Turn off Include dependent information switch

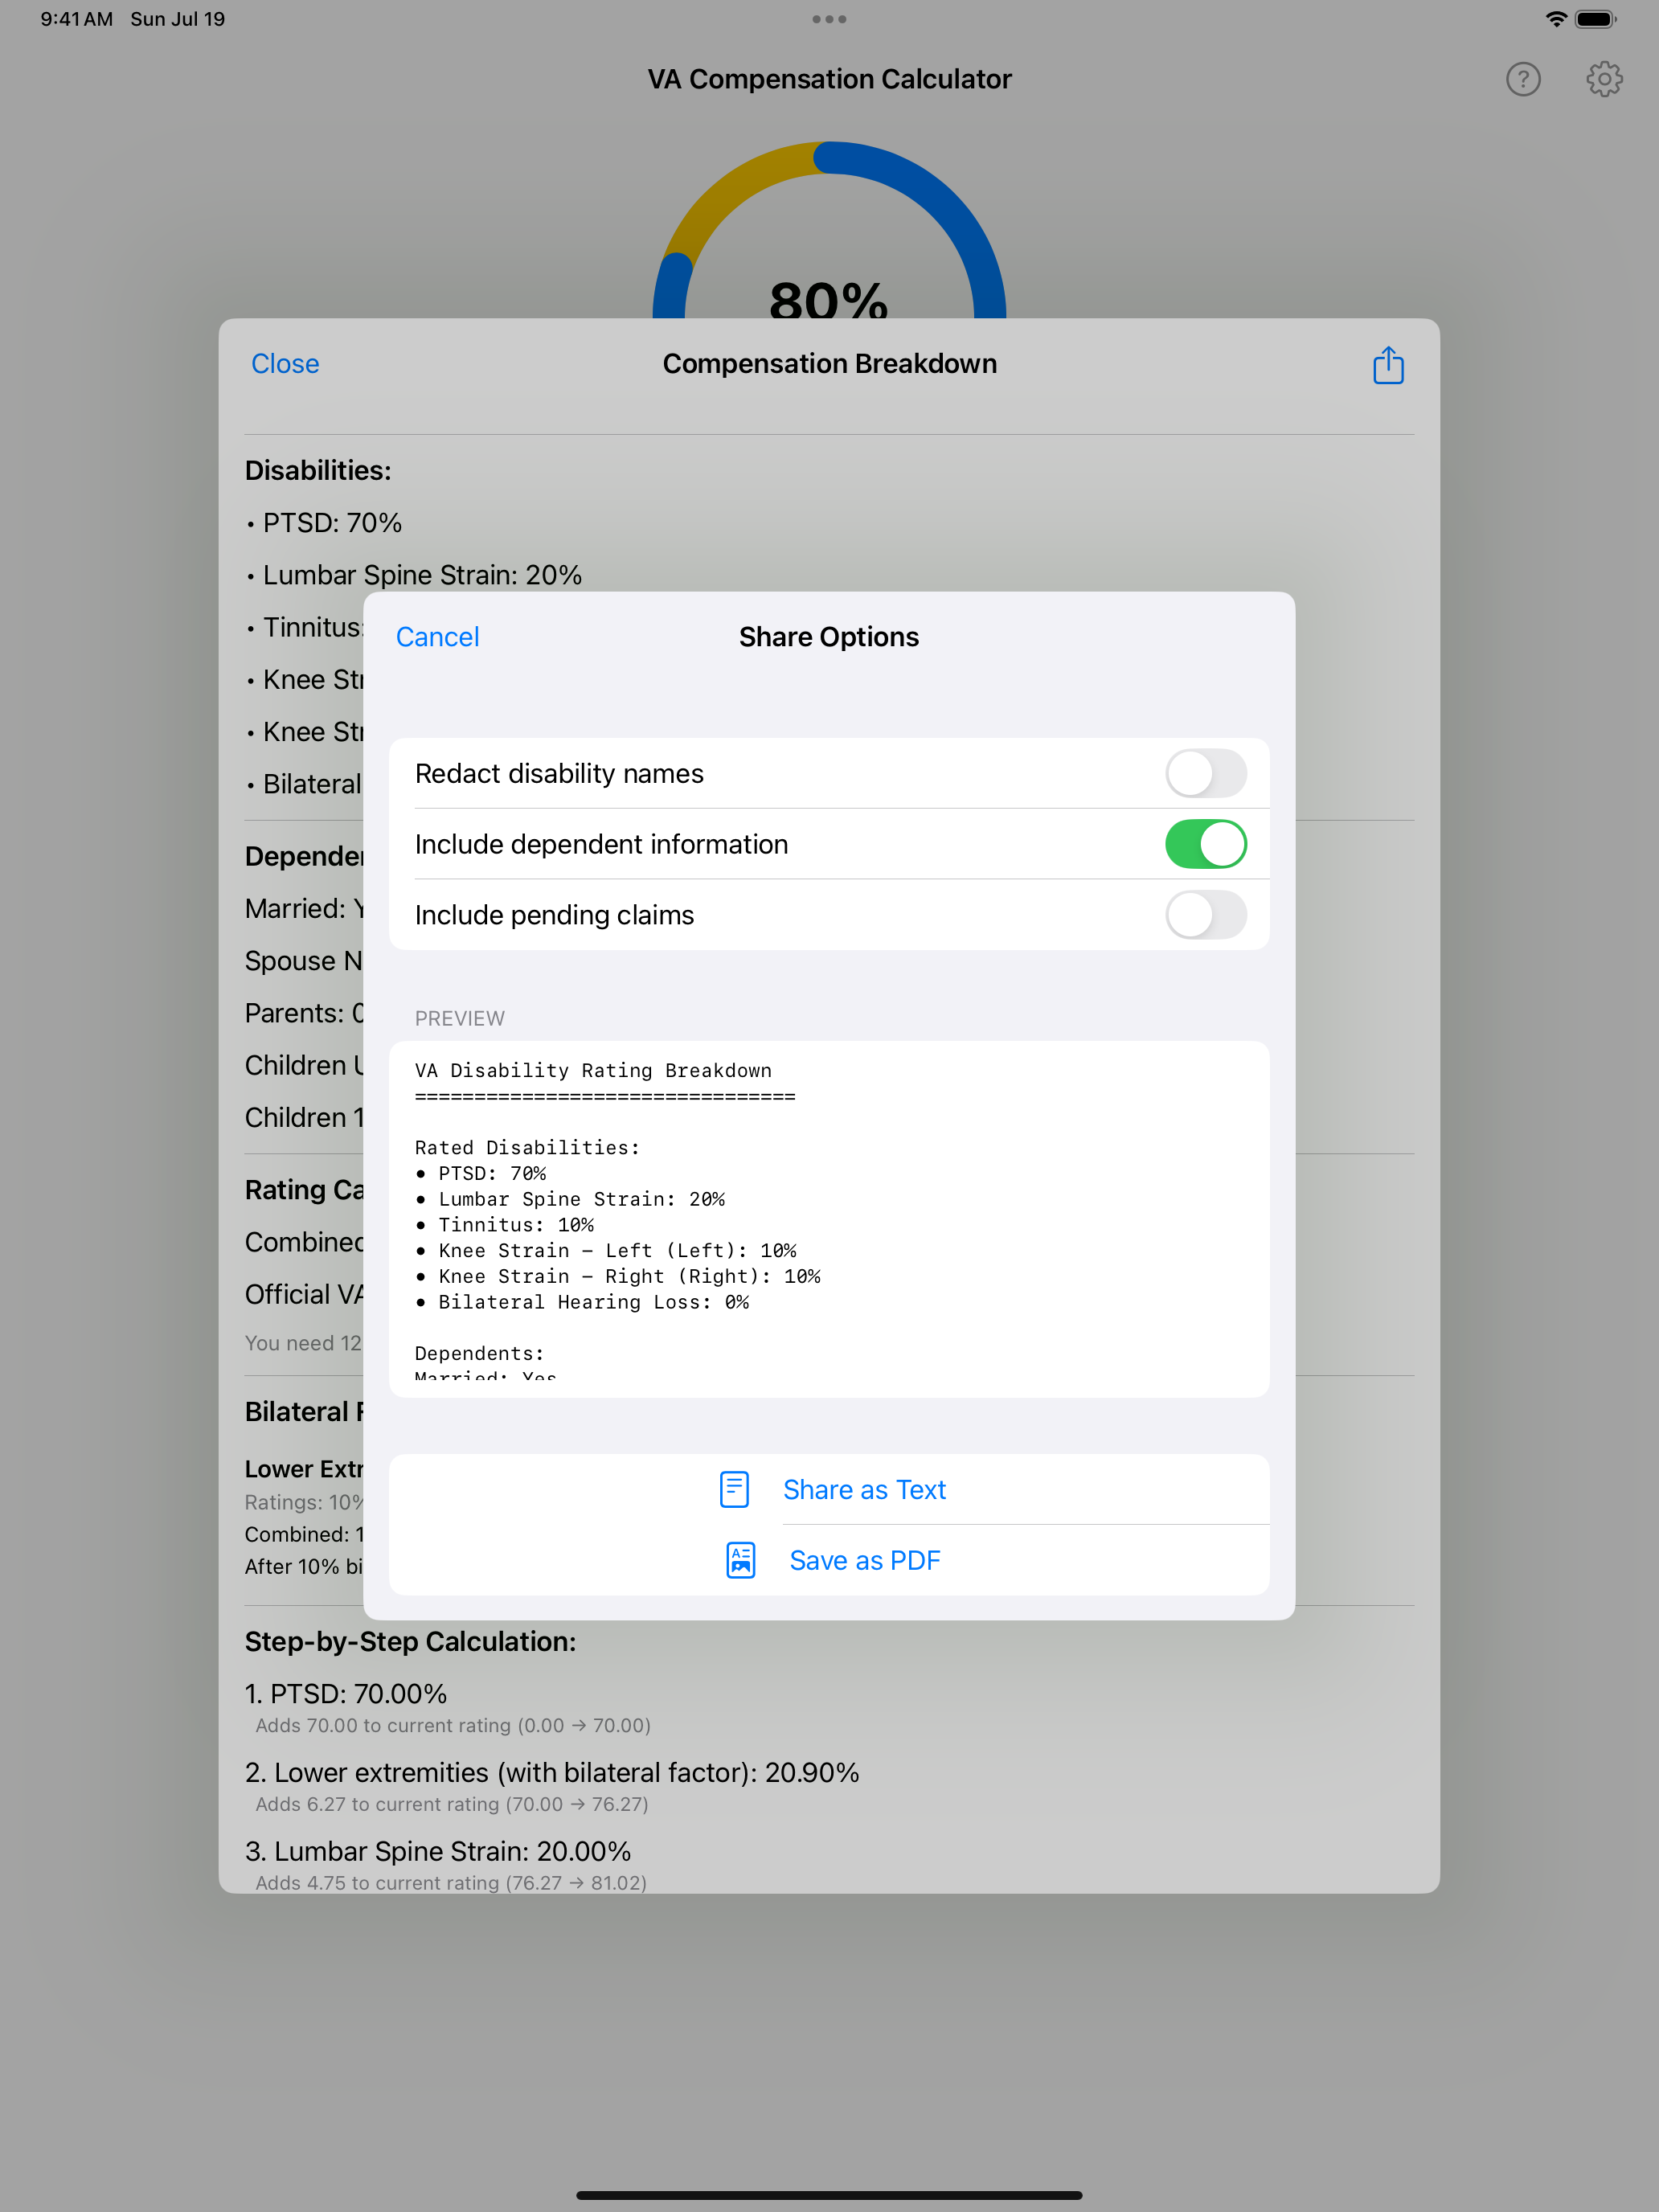point(1205,844)
